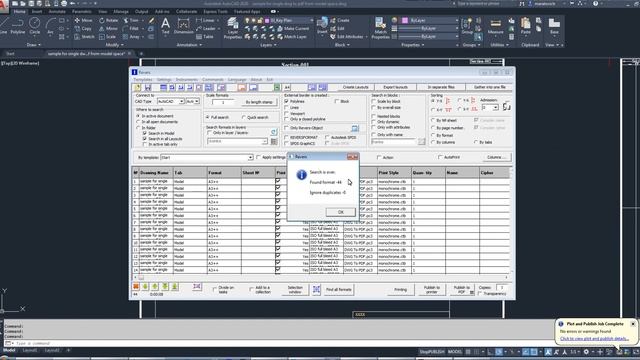Enable the AutoPrint checkbox
Screen dimensions: 640x360
(x=440, y=157)
